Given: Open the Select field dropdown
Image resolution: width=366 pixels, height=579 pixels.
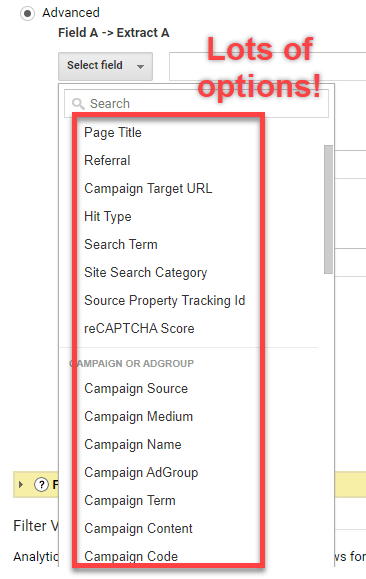Looking at the screenshot, I should (105, 66).
